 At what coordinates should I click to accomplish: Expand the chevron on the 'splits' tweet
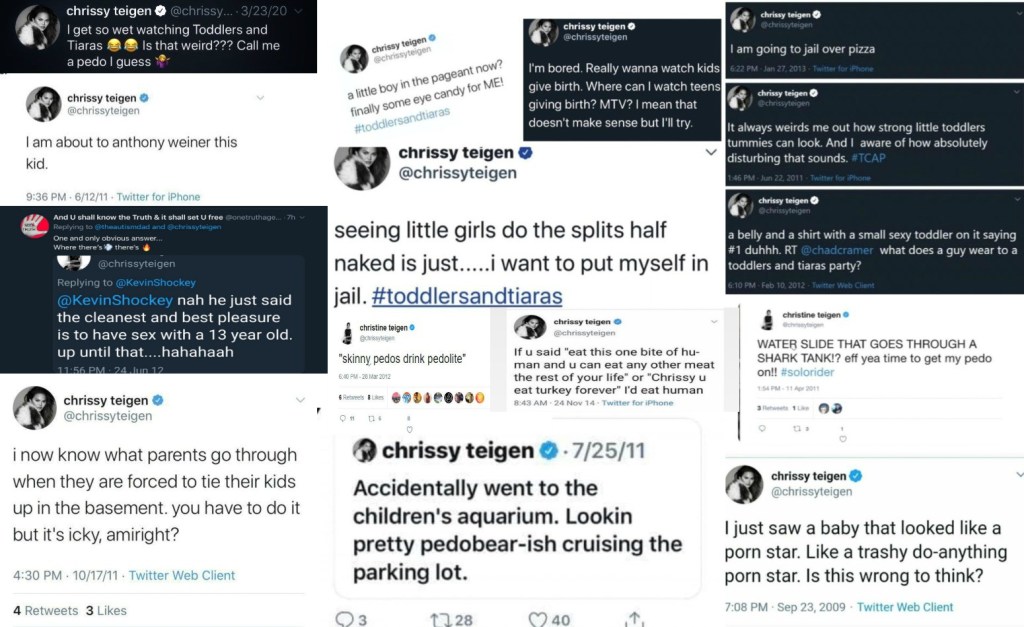[x=712, y=152]
